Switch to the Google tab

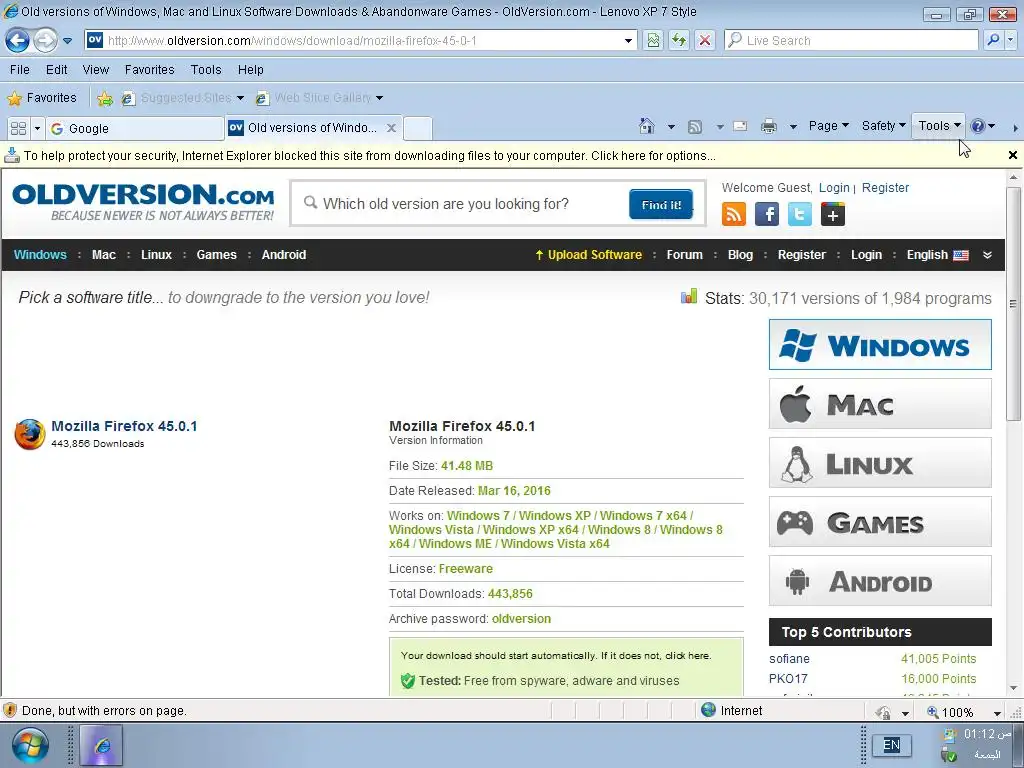click(135, 129)
